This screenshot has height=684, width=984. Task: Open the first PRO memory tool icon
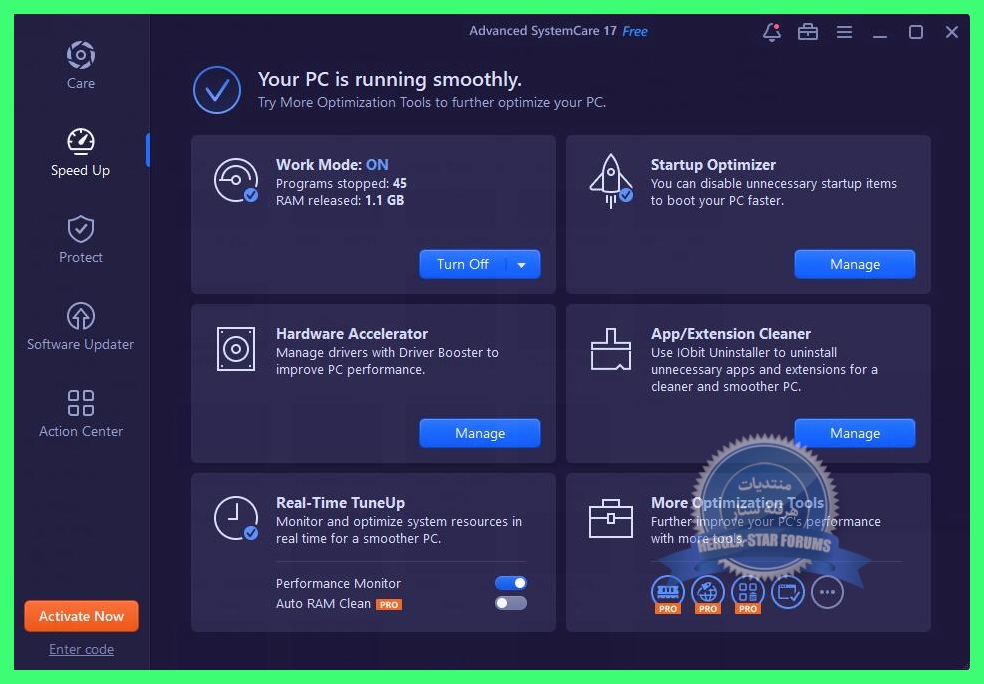pos(668,593)
